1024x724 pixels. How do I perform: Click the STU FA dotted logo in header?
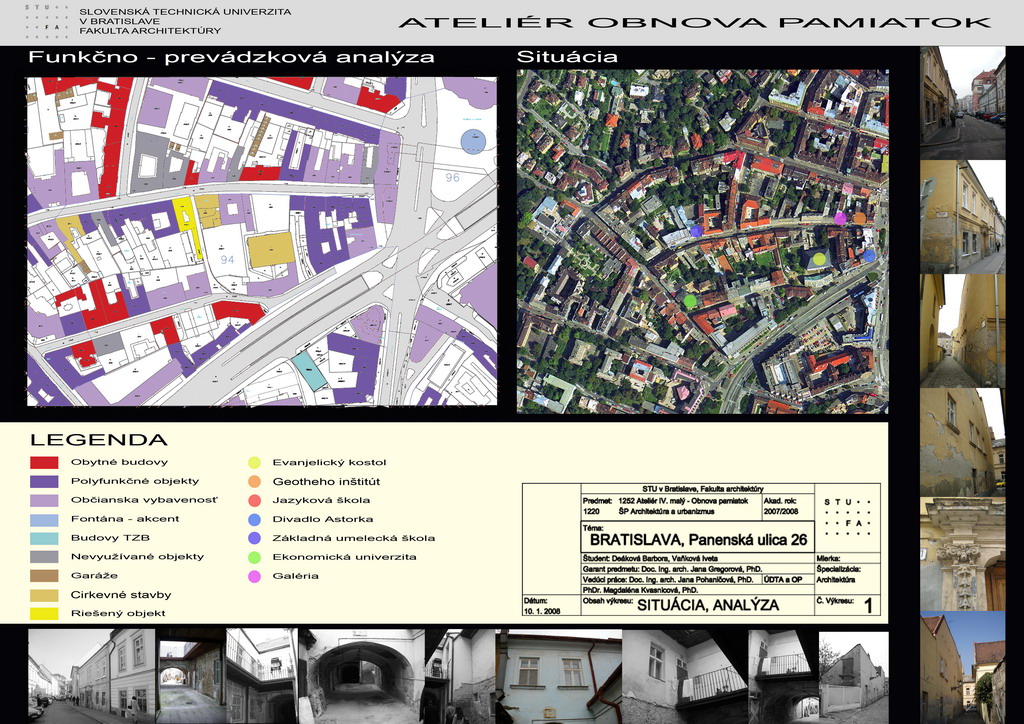coord(46,20)
